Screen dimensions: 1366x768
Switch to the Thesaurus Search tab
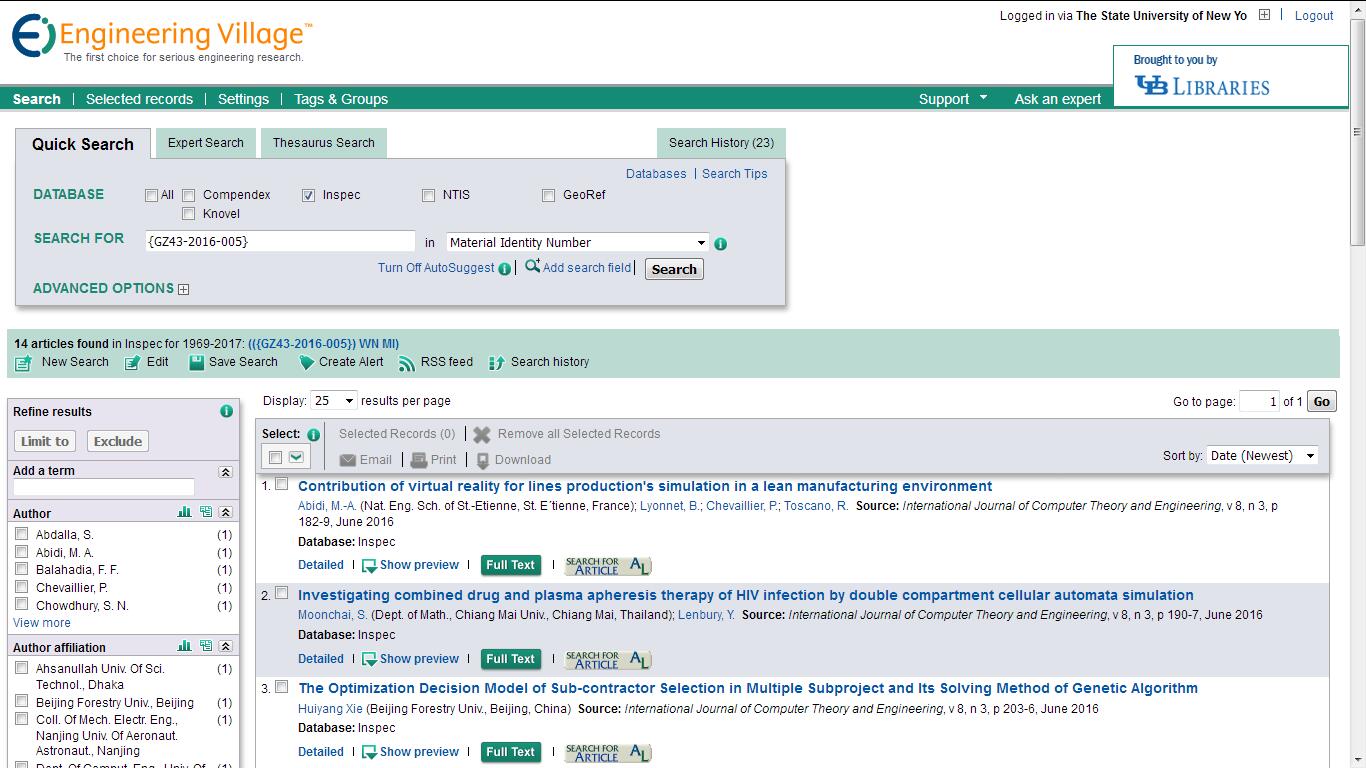(324, 143)
